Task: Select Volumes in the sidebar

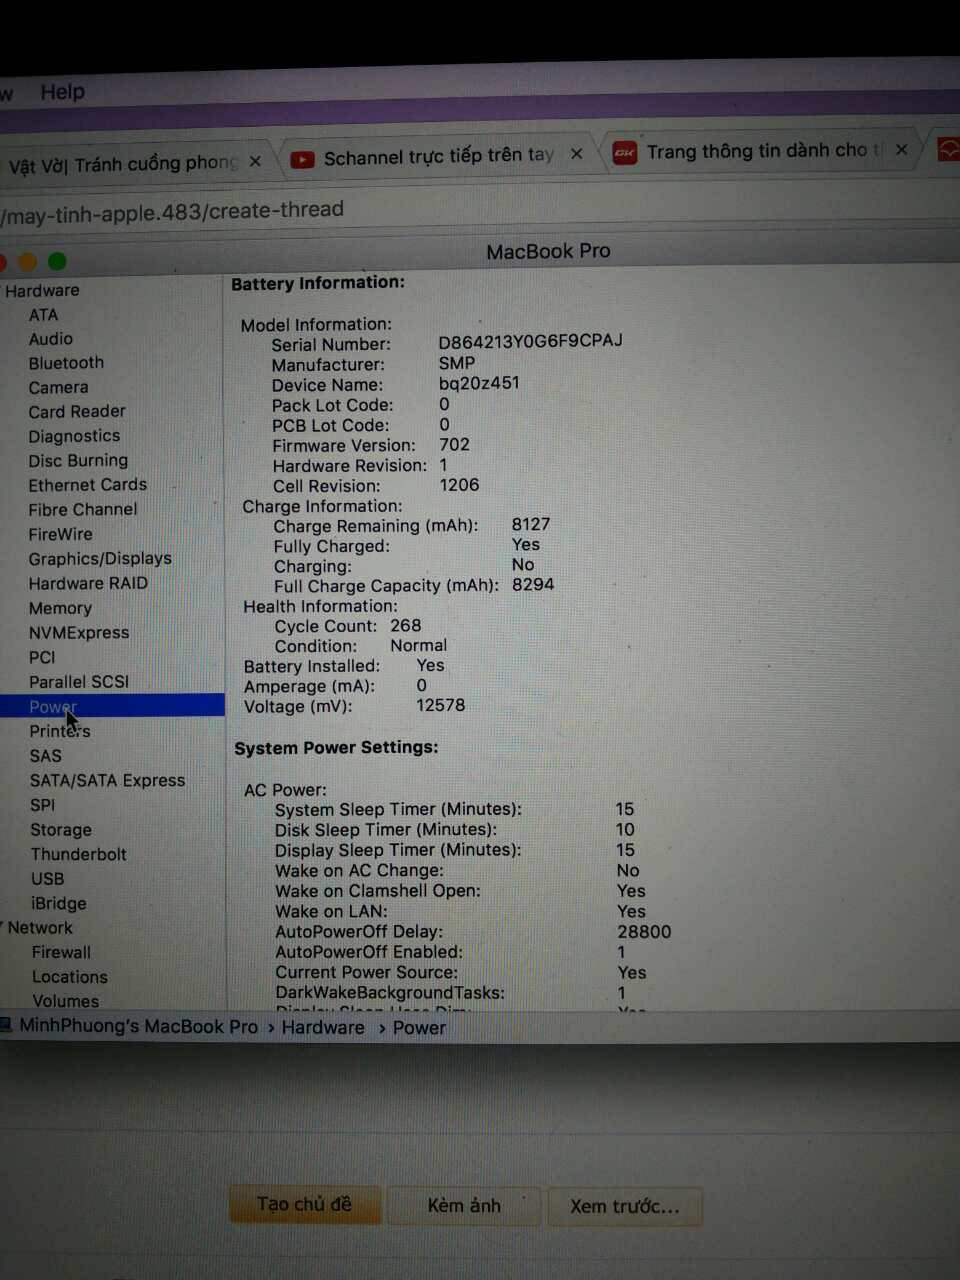Action: [66, 1001]
